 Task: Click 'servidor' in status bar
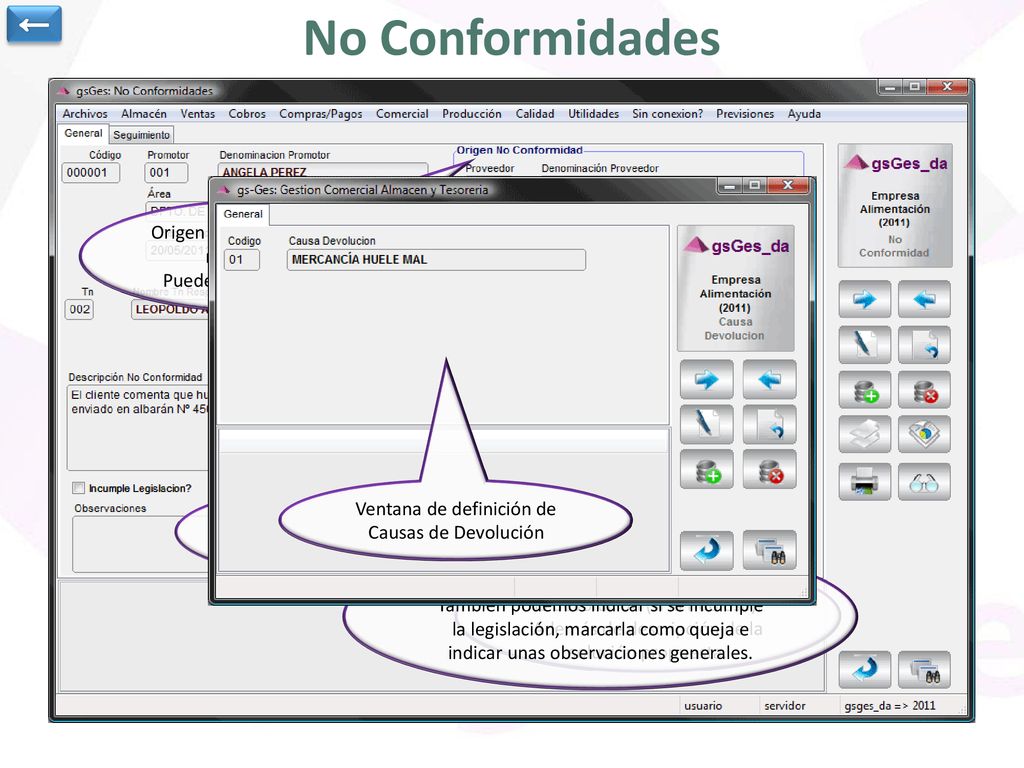click(785, 706)
